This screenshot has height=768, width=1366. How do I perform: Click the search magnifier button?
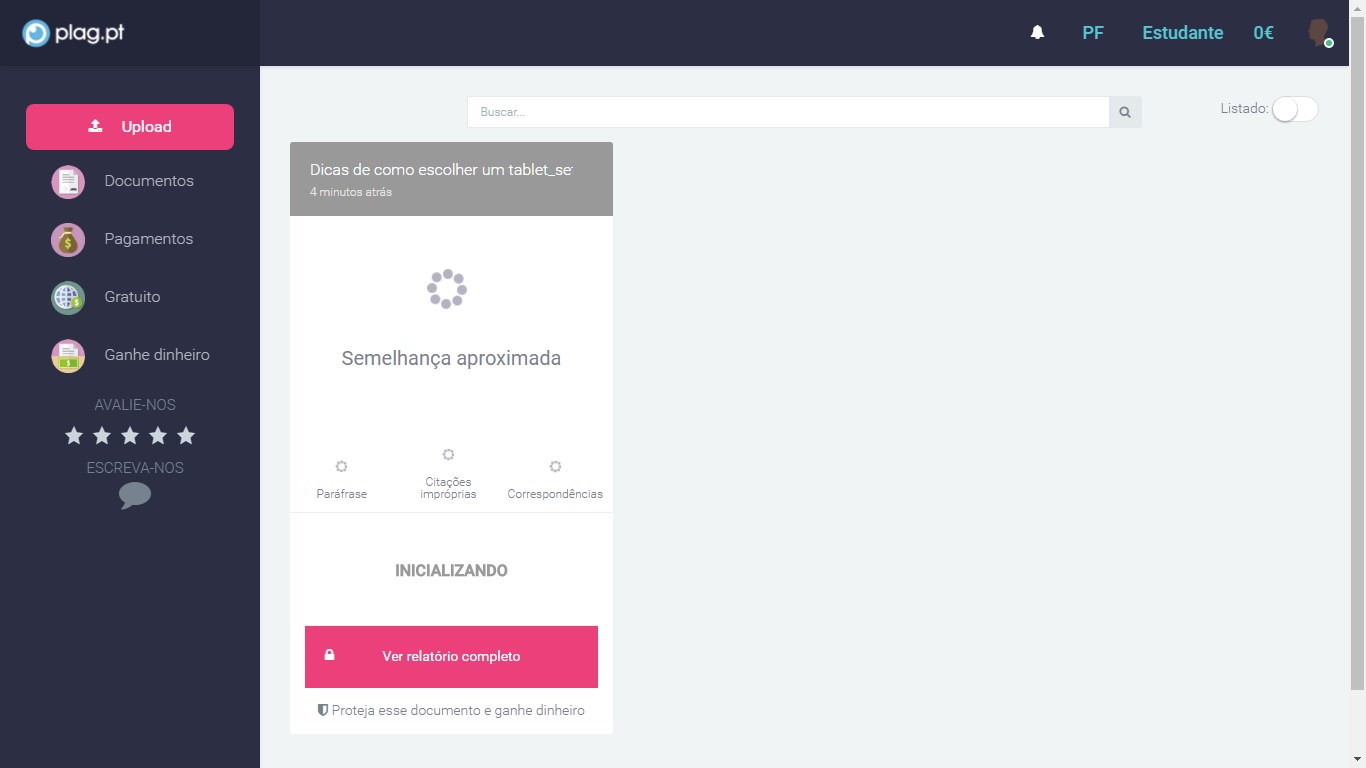[x=1125, y=112]
